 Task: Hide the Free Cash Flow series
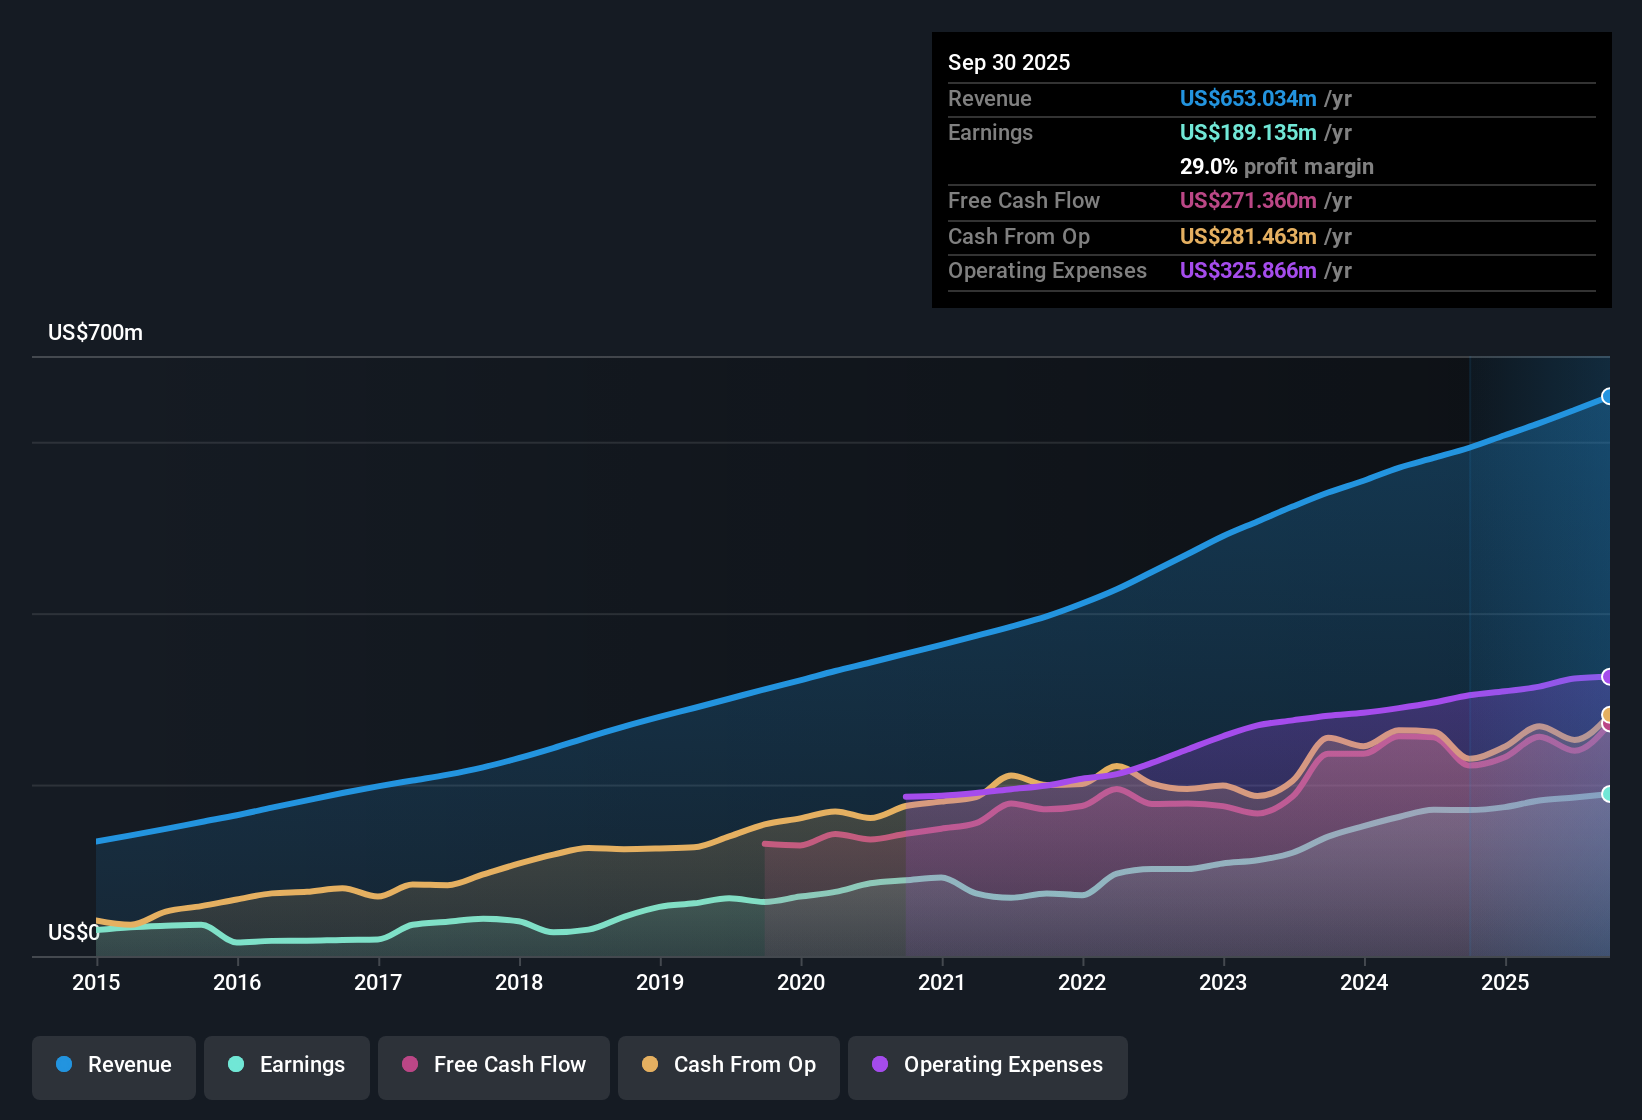493,1065
